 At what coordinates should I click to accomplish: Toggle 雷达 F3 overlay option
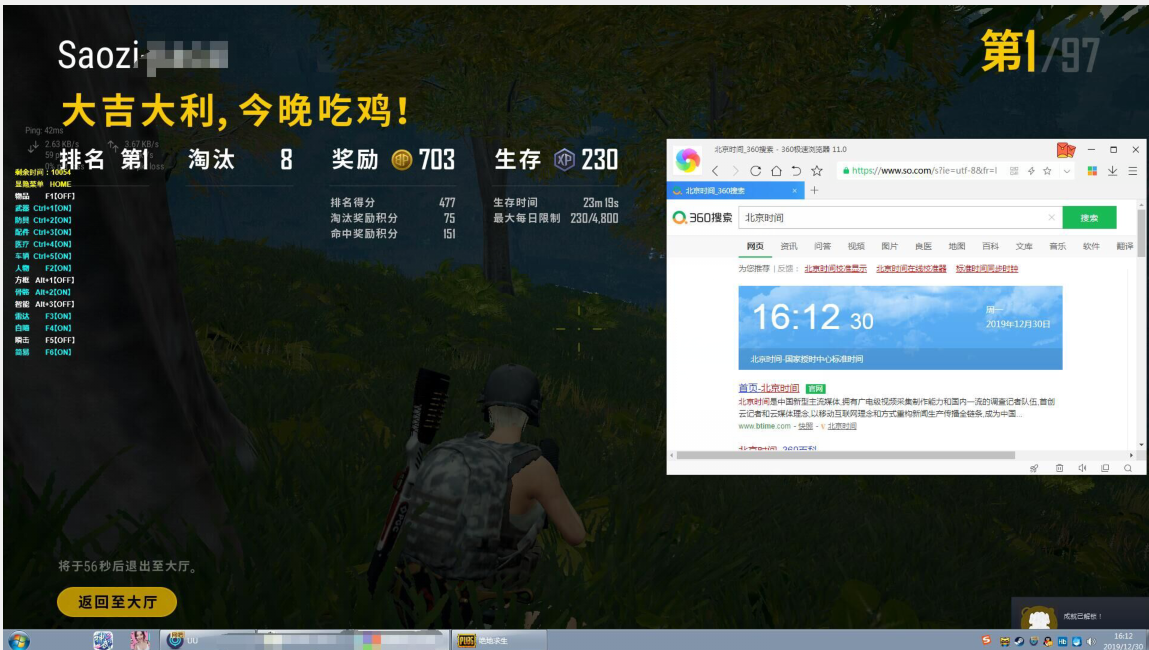pos(43,316)
